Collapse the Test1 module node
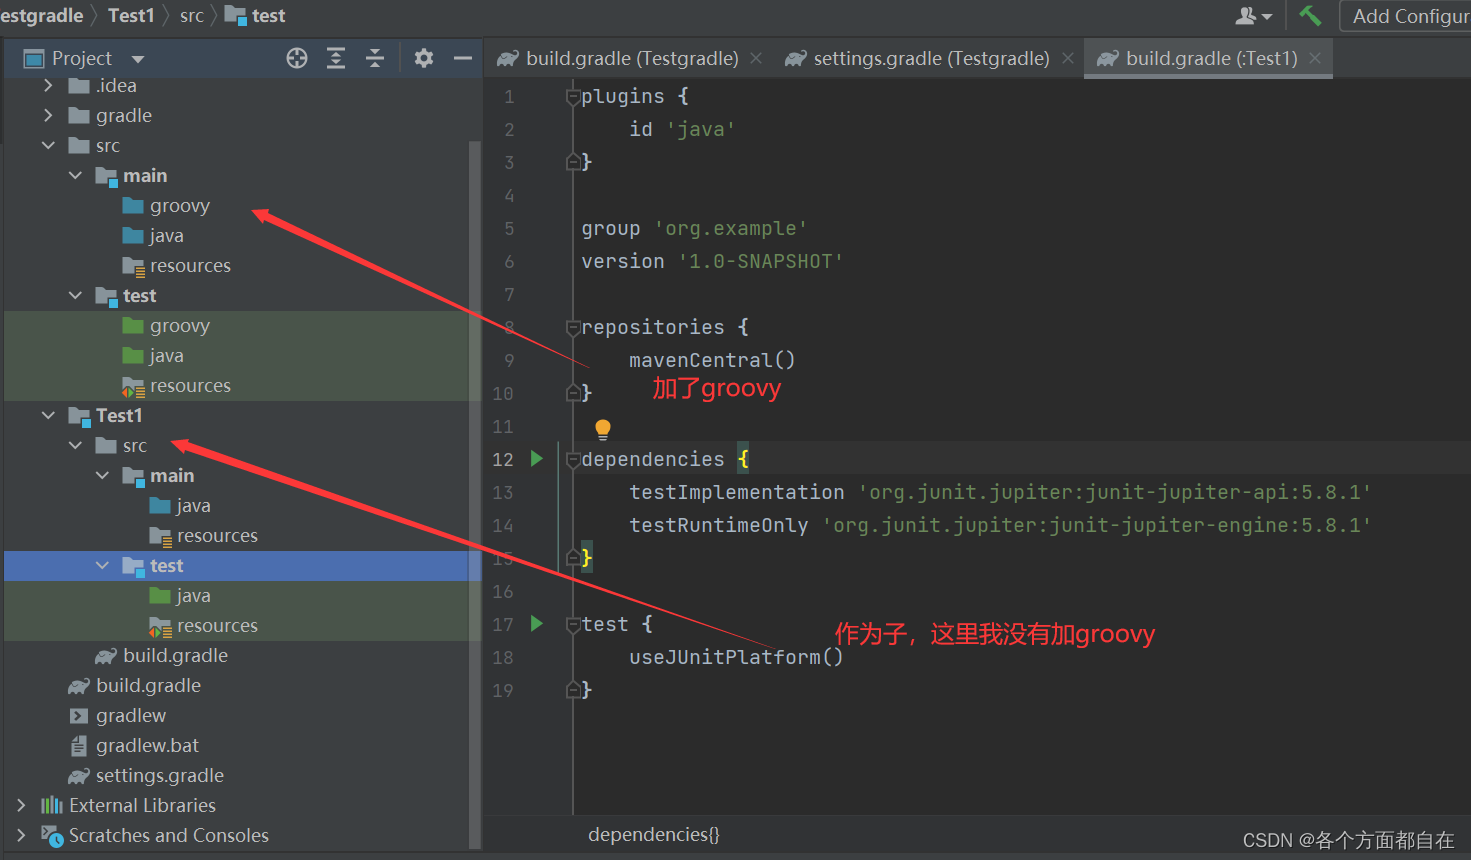The width and height of the screenshot is (1471, 860). click(48, 415)
